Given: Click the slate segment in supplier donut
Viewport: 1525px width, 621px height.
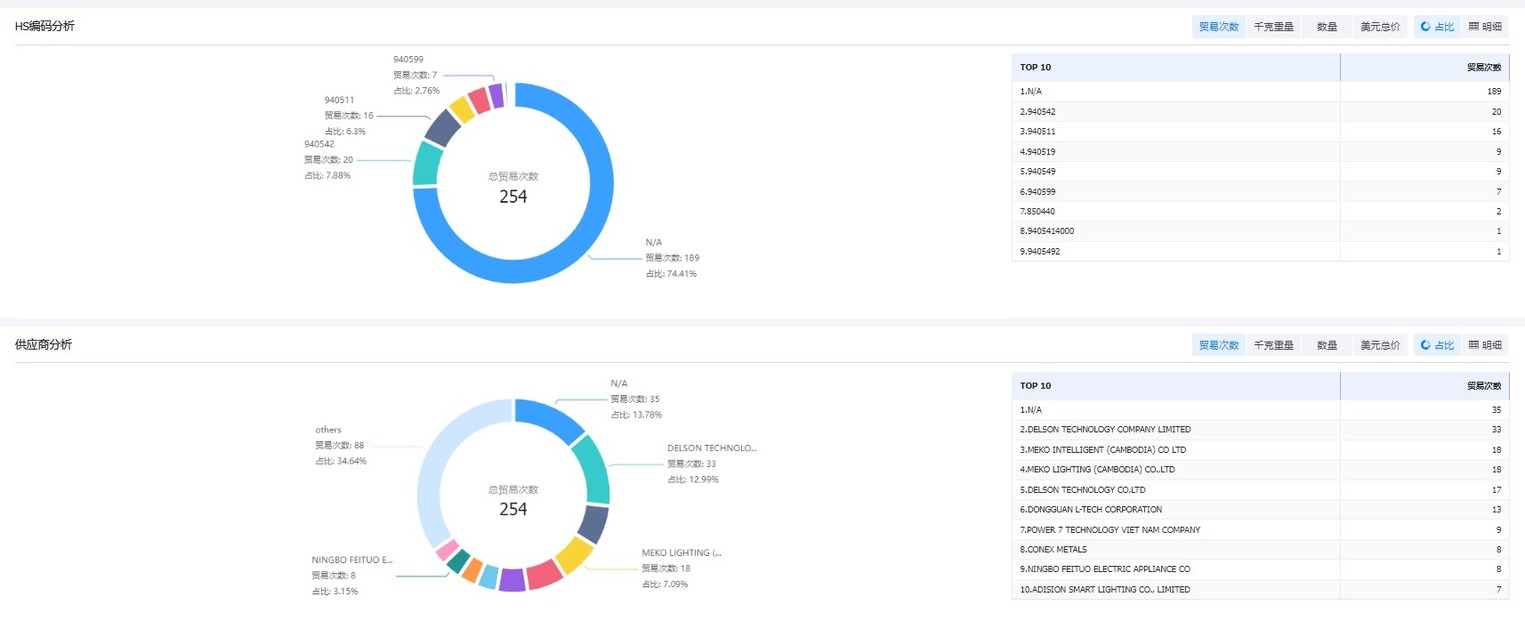Looking at the screenshot, I should pyautogui.click(x=592, y=523).
